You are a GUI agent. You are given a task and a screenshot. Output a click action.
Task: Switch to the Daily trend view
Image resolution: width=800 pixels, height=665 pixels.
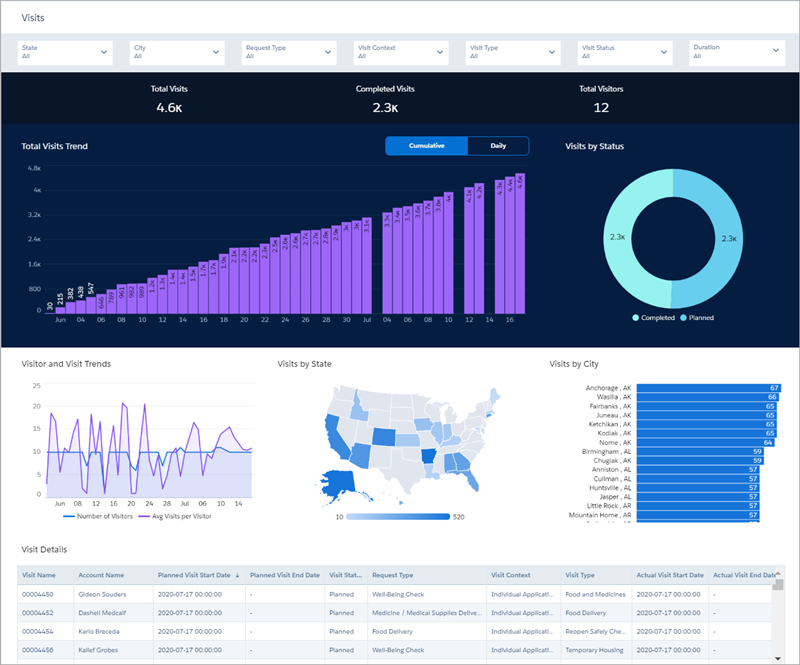(x=500, y=146)
